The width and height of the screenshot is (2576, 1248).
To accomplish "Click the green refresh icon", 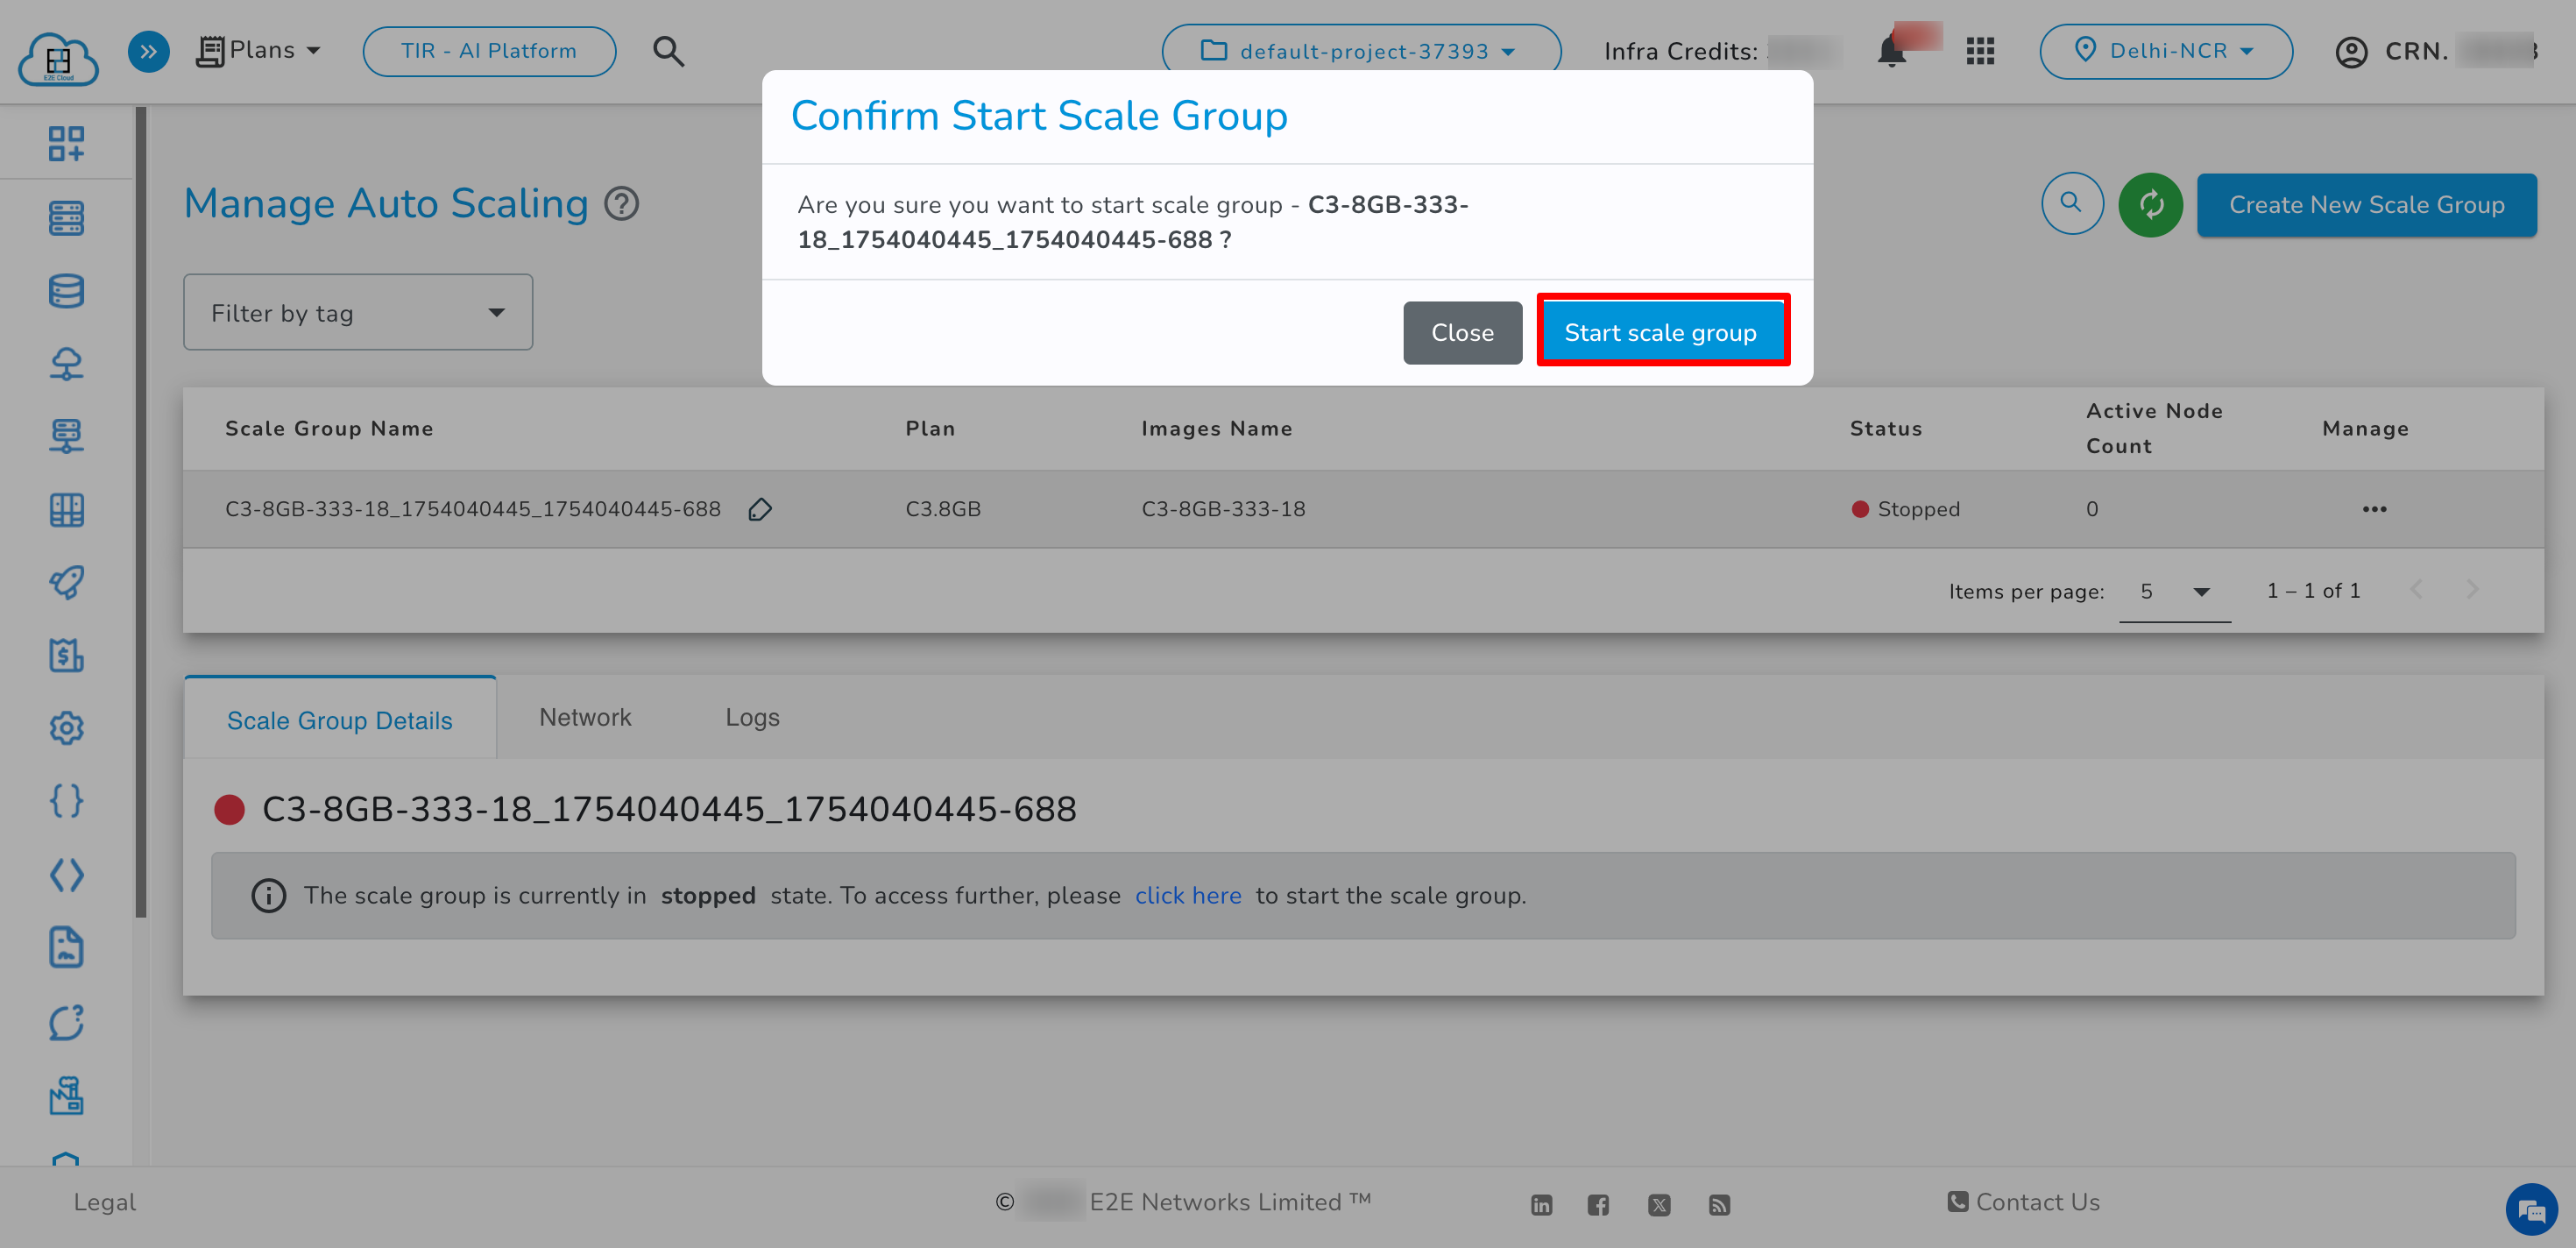I will (2150, 204).
